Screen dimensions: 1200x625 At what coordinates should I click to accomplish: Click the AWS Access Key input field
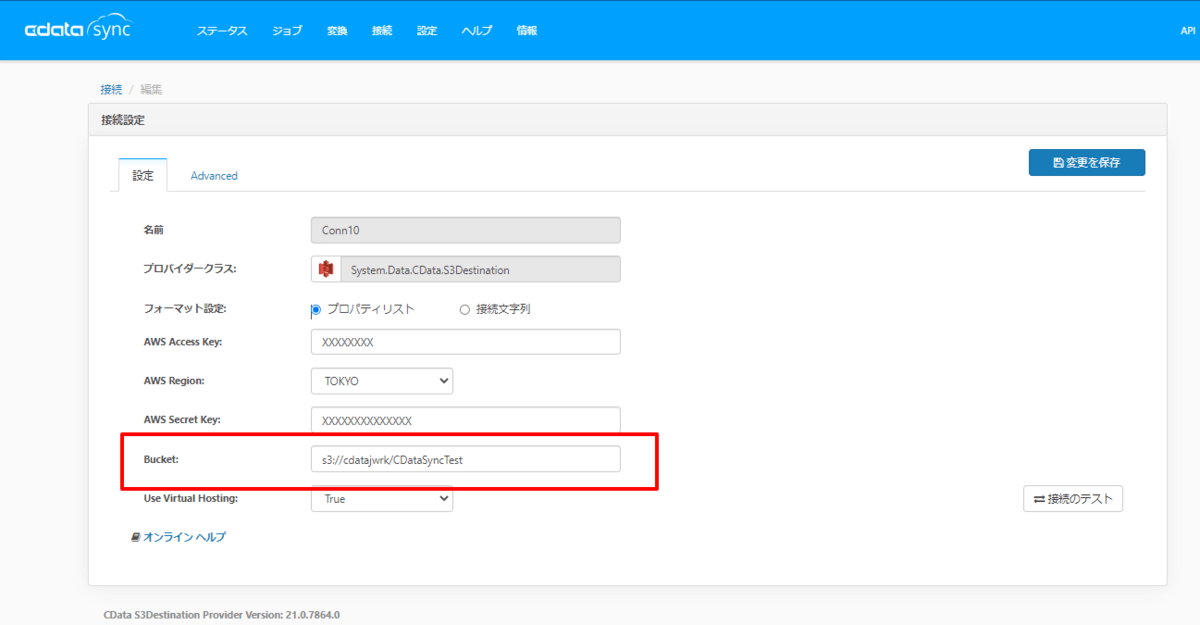pos(466,341)
